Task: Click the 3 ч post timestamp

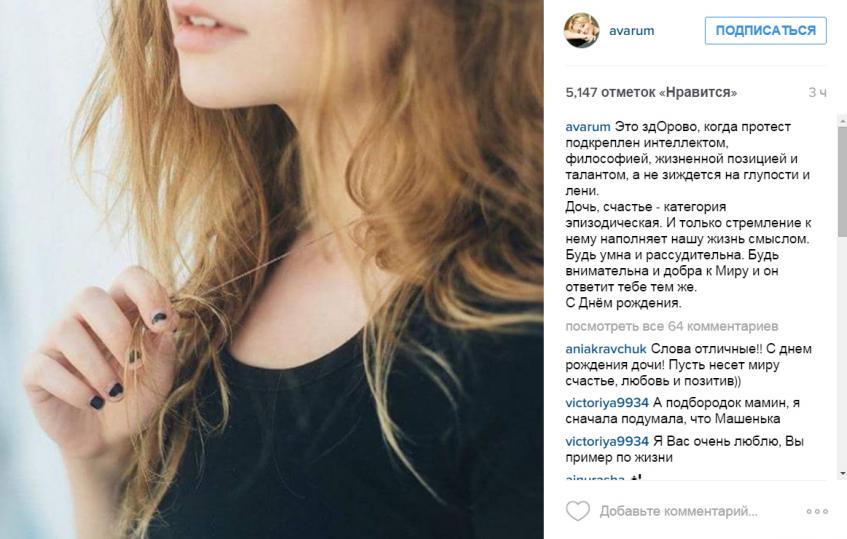Action: click(817, 92)
